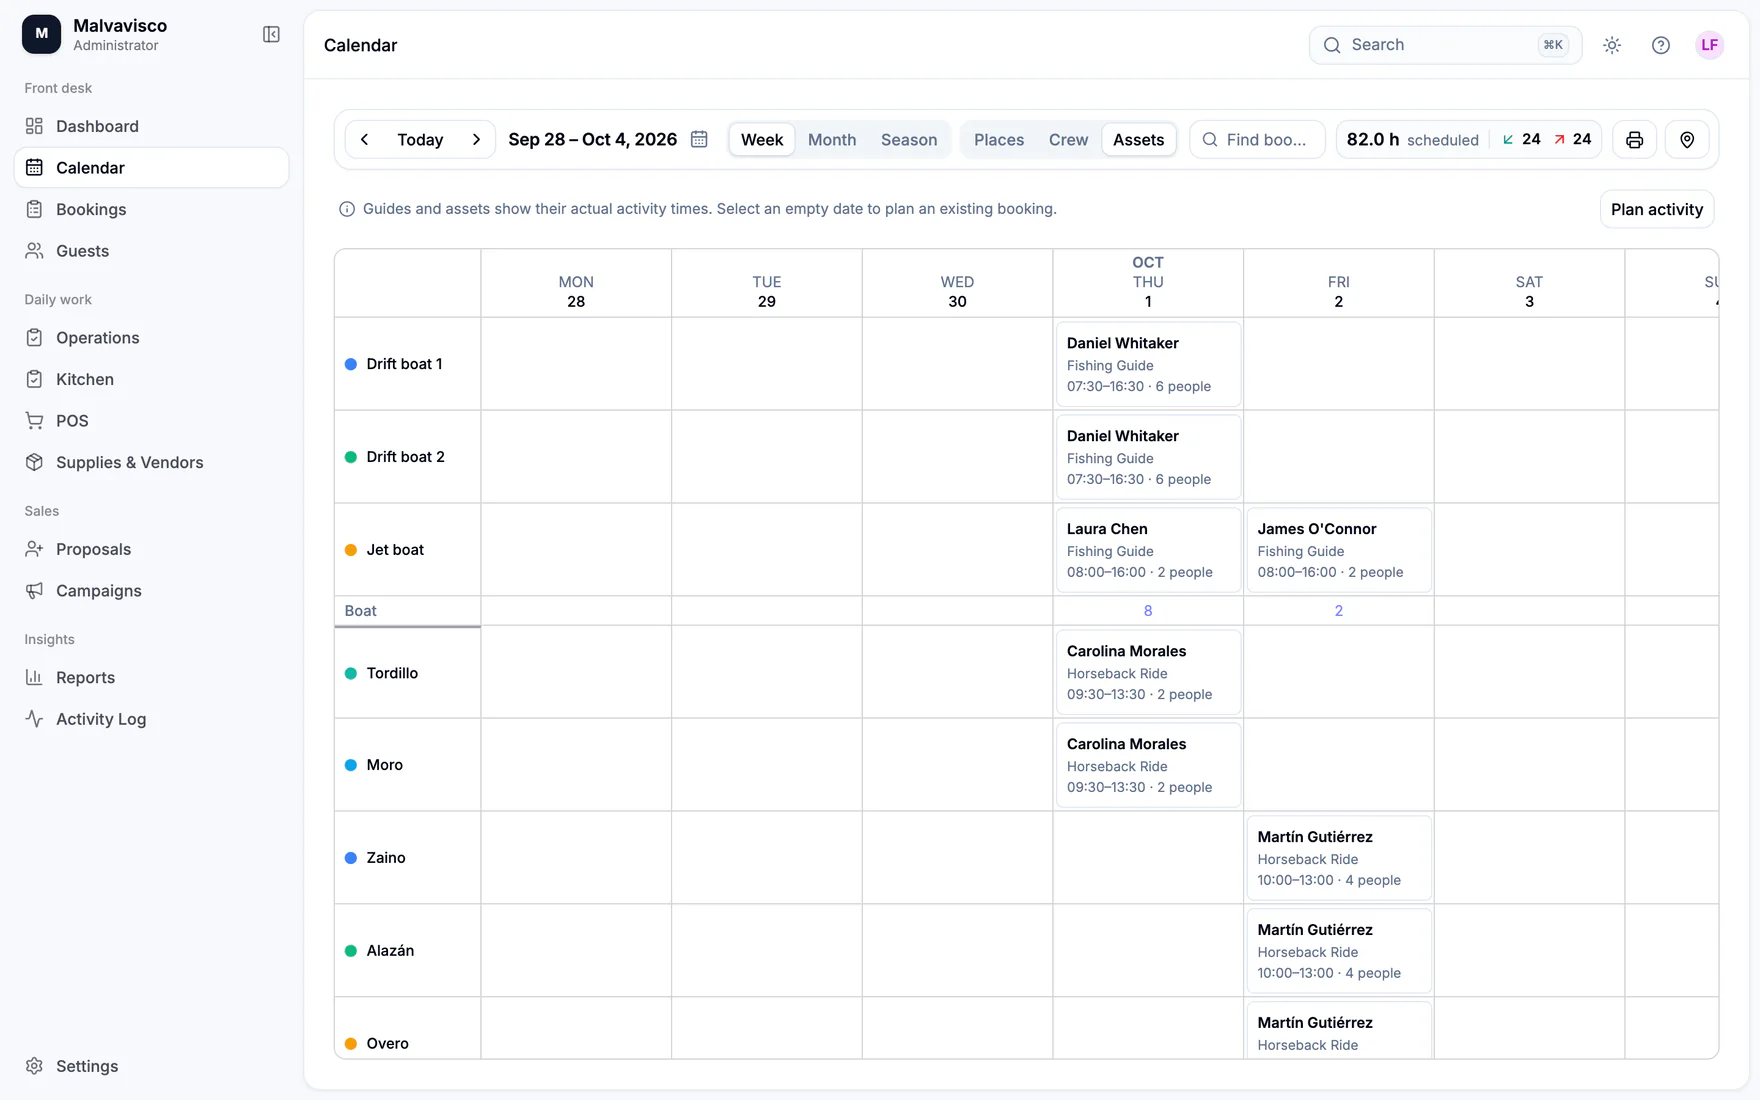The width and height of the screenshot is (1760, 1100).
Task: Show calendar by Crew
Action: 1068,140
